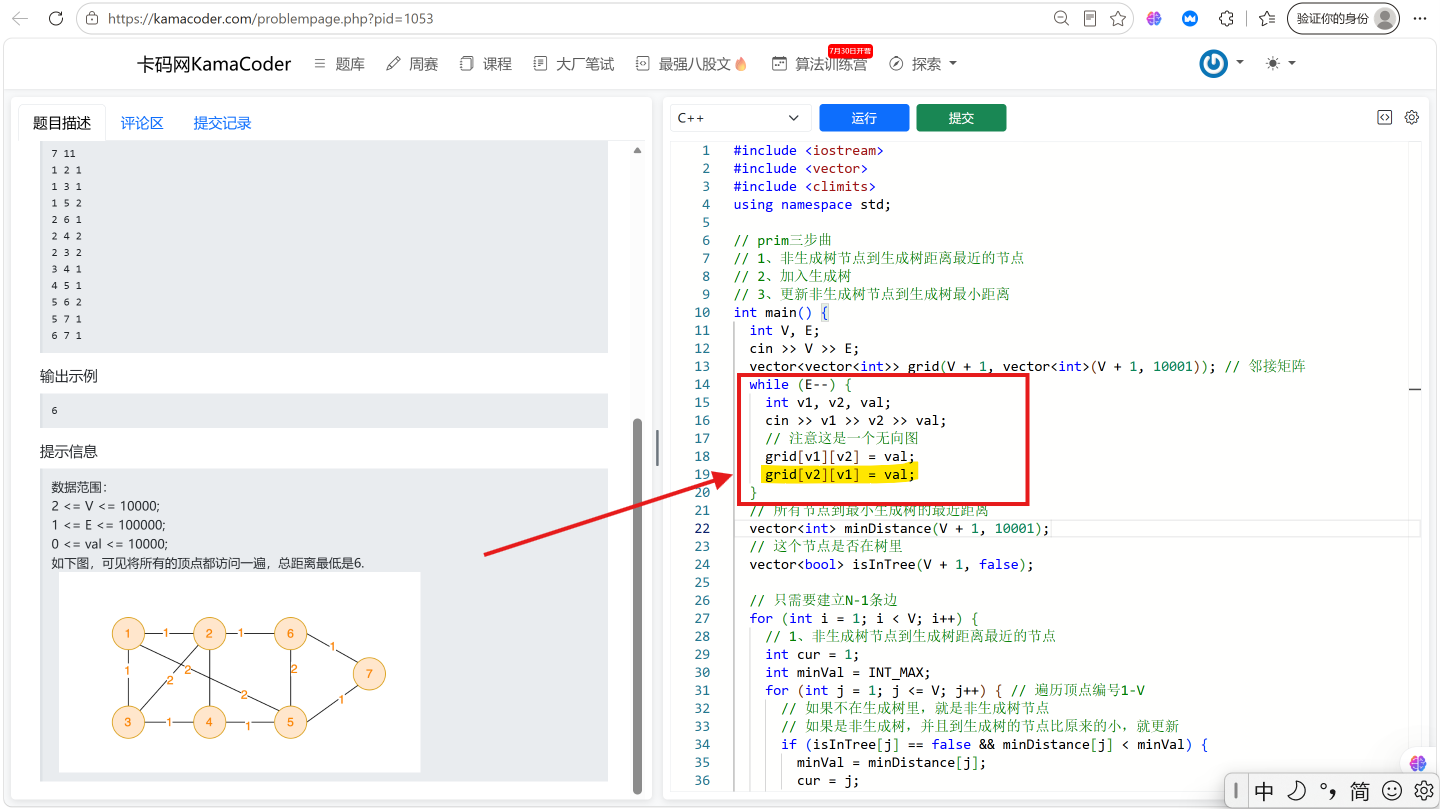Click the green 提交 button

pyautogui.click(x=961, y=118)
